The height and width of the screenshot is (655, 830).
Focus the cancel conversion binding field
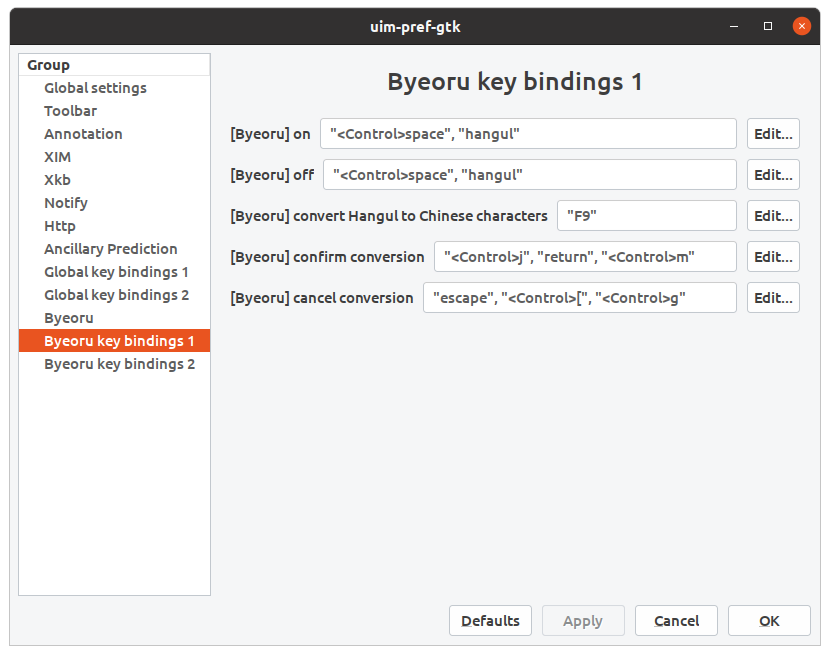pos(580,298)
